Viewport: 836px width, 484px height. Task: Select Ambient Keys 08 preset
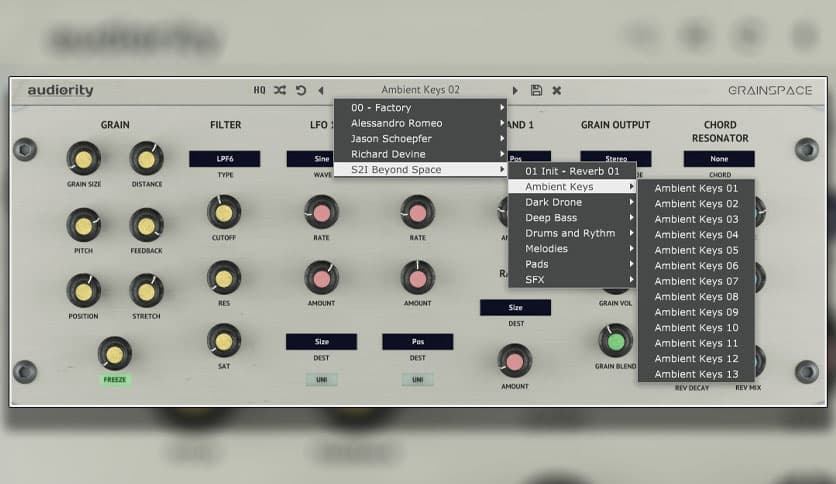pos(696,296)
